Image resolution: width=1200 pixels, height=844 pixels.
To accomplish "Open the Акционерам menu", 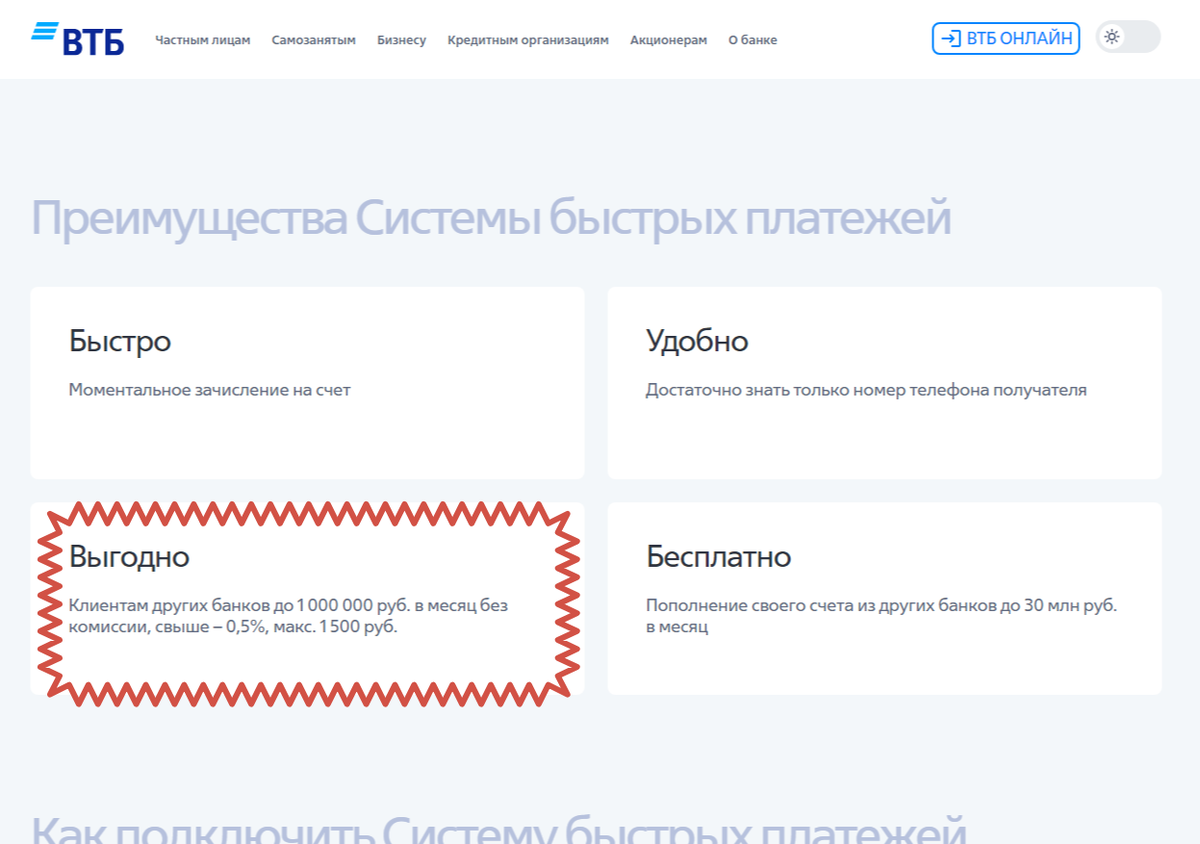I will click(x=669, y=40).
